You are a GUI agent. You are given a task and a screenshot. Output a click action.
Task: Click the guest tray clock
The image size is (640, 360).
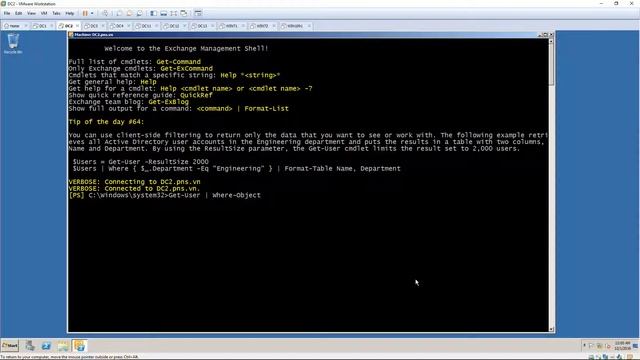pyautogui.click(x=622, y=346)
